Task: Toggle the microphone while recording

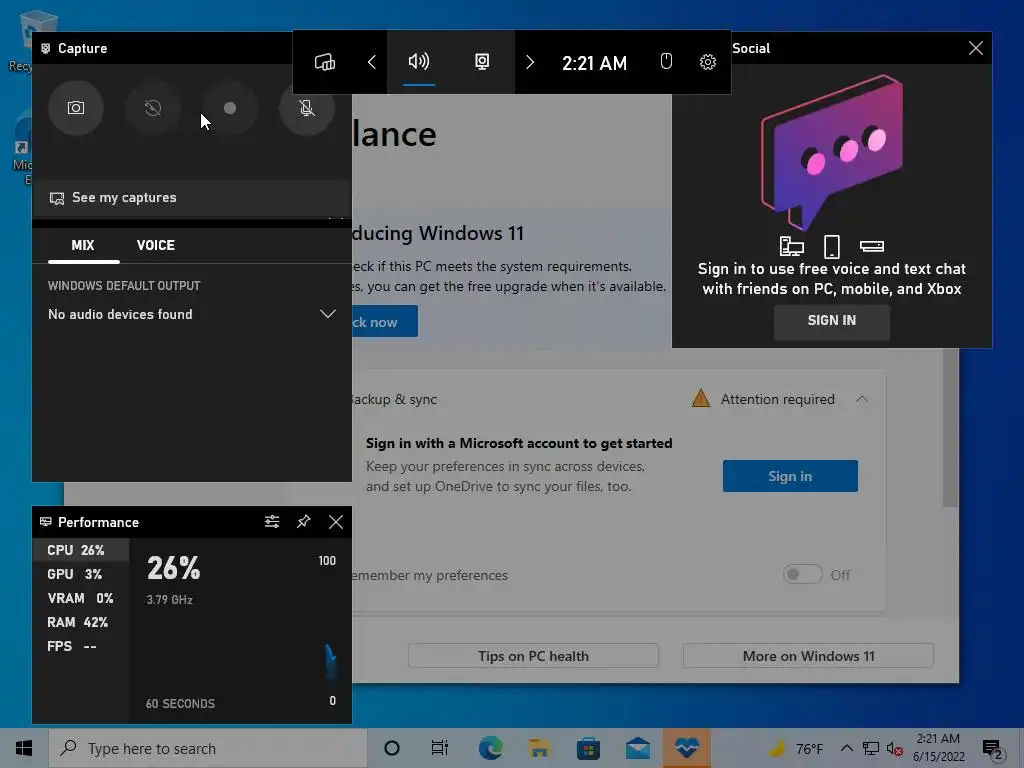Action: point(306,108)
